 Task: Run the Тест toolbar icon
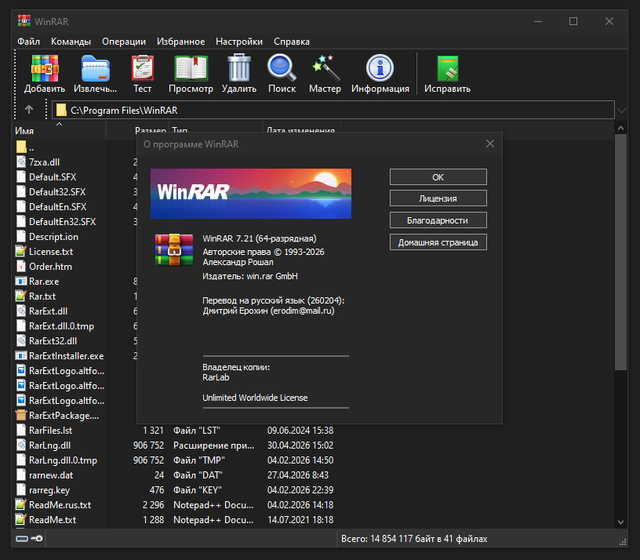[142, 68]
